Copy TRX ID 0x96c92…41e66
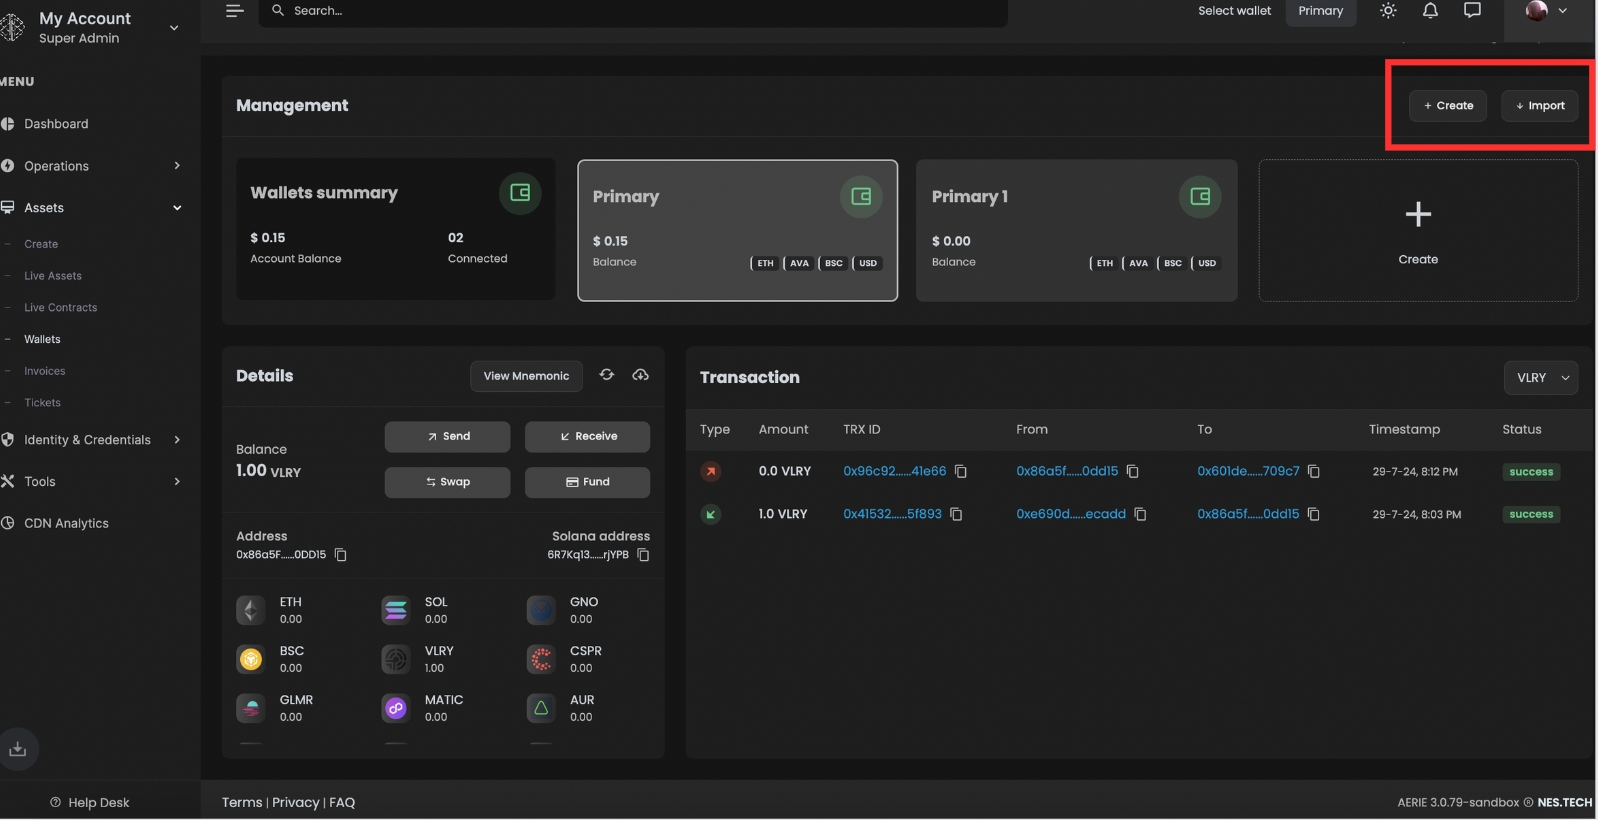The image size is (1598, 820). tap(961, 471)
